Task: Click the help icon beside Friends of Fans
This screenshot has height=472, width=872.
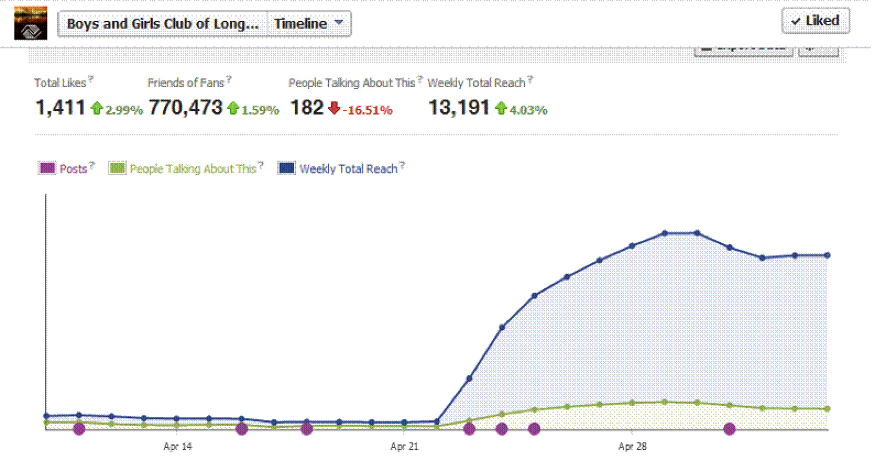Action: pos(229,79)
